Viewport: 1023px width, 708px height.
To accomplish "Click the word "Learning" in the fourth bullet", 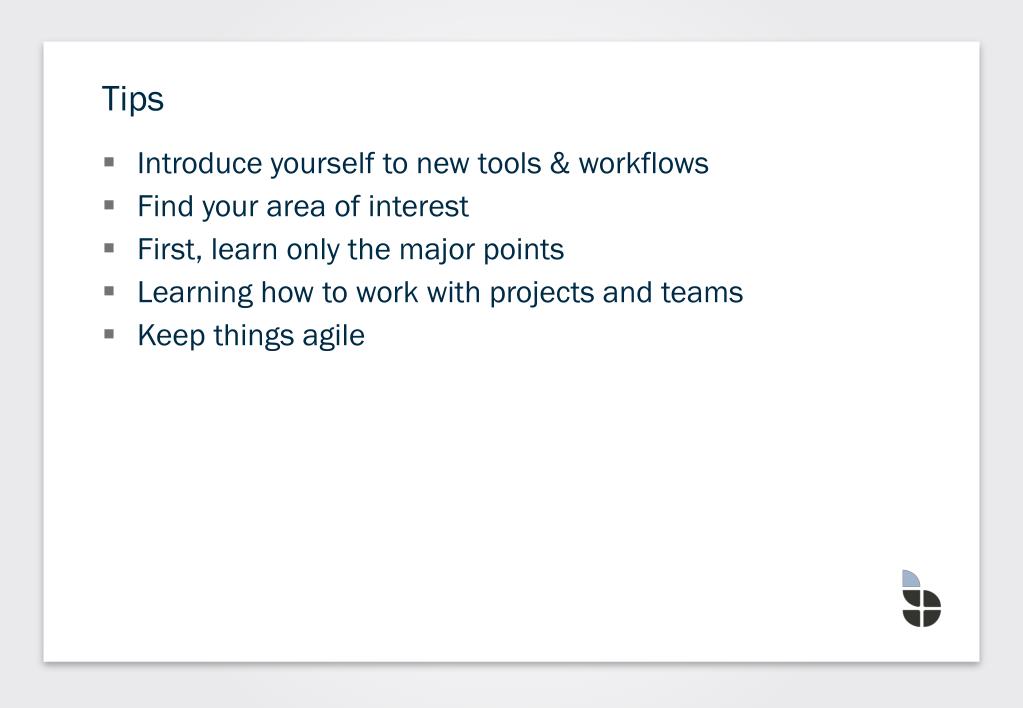I will (195, 293).
